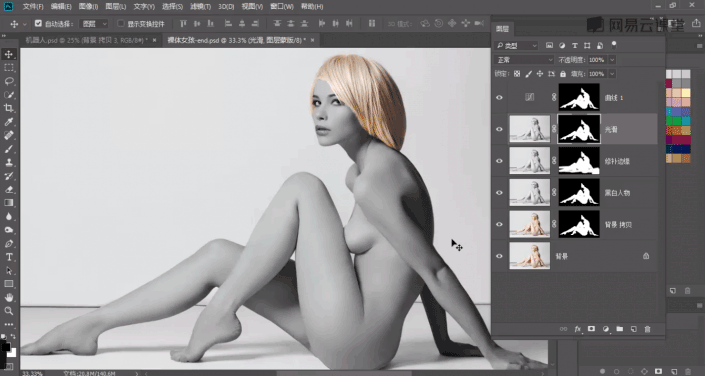Image resolution: width=705 pixels, height=376 pixels.
Task: Filter layers by type layers (T icon)
Action: (575, 45)
